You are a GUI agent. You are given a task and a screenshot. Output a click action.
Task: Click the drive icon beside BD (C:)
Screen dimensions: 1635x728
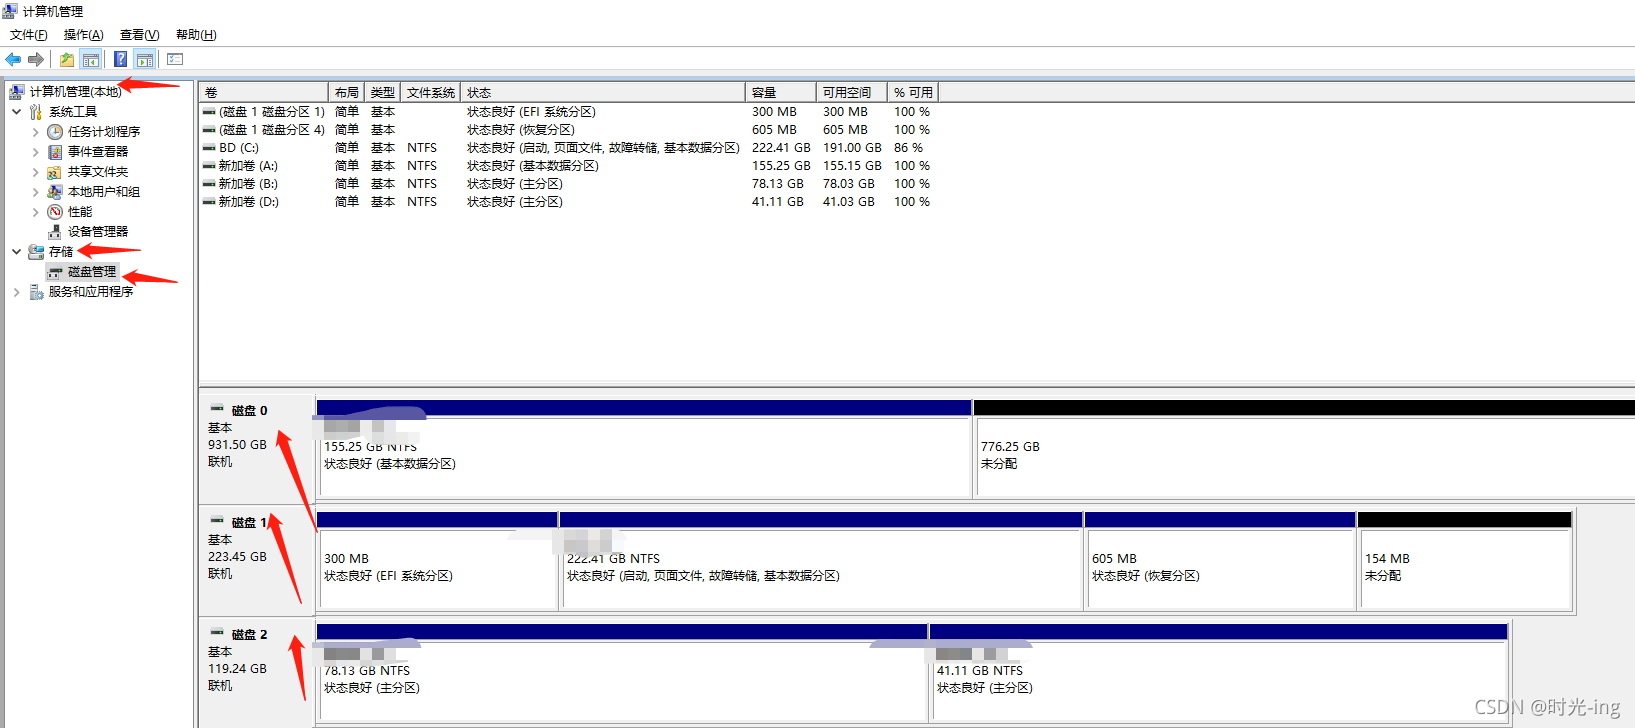209,148
